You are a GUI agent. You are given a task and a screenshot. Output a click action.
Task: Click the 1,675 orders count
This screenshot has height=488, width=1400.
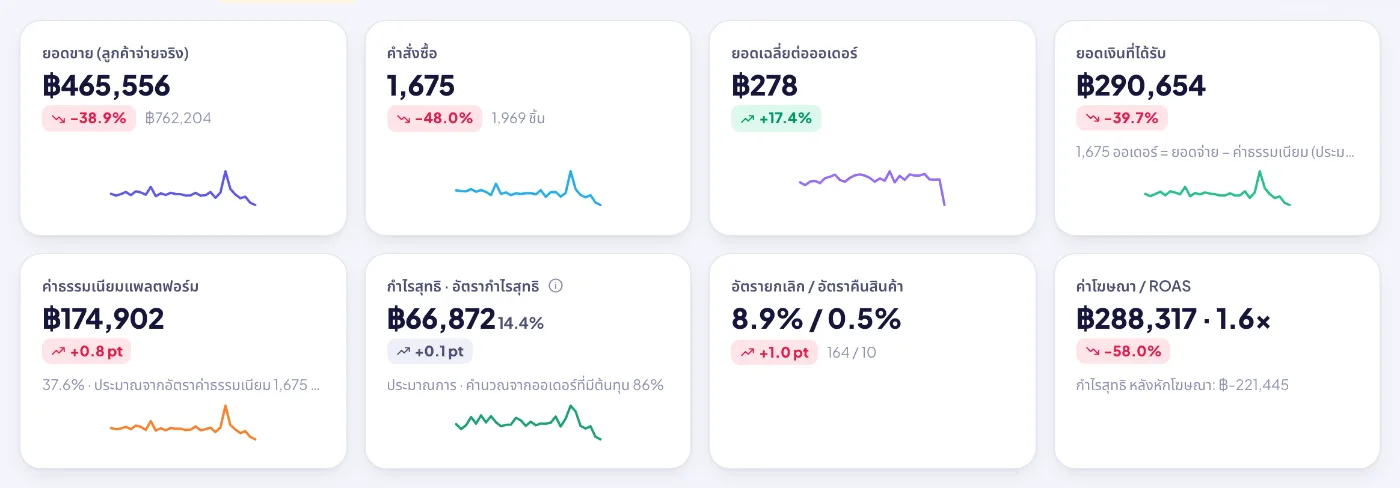(421, 85)
